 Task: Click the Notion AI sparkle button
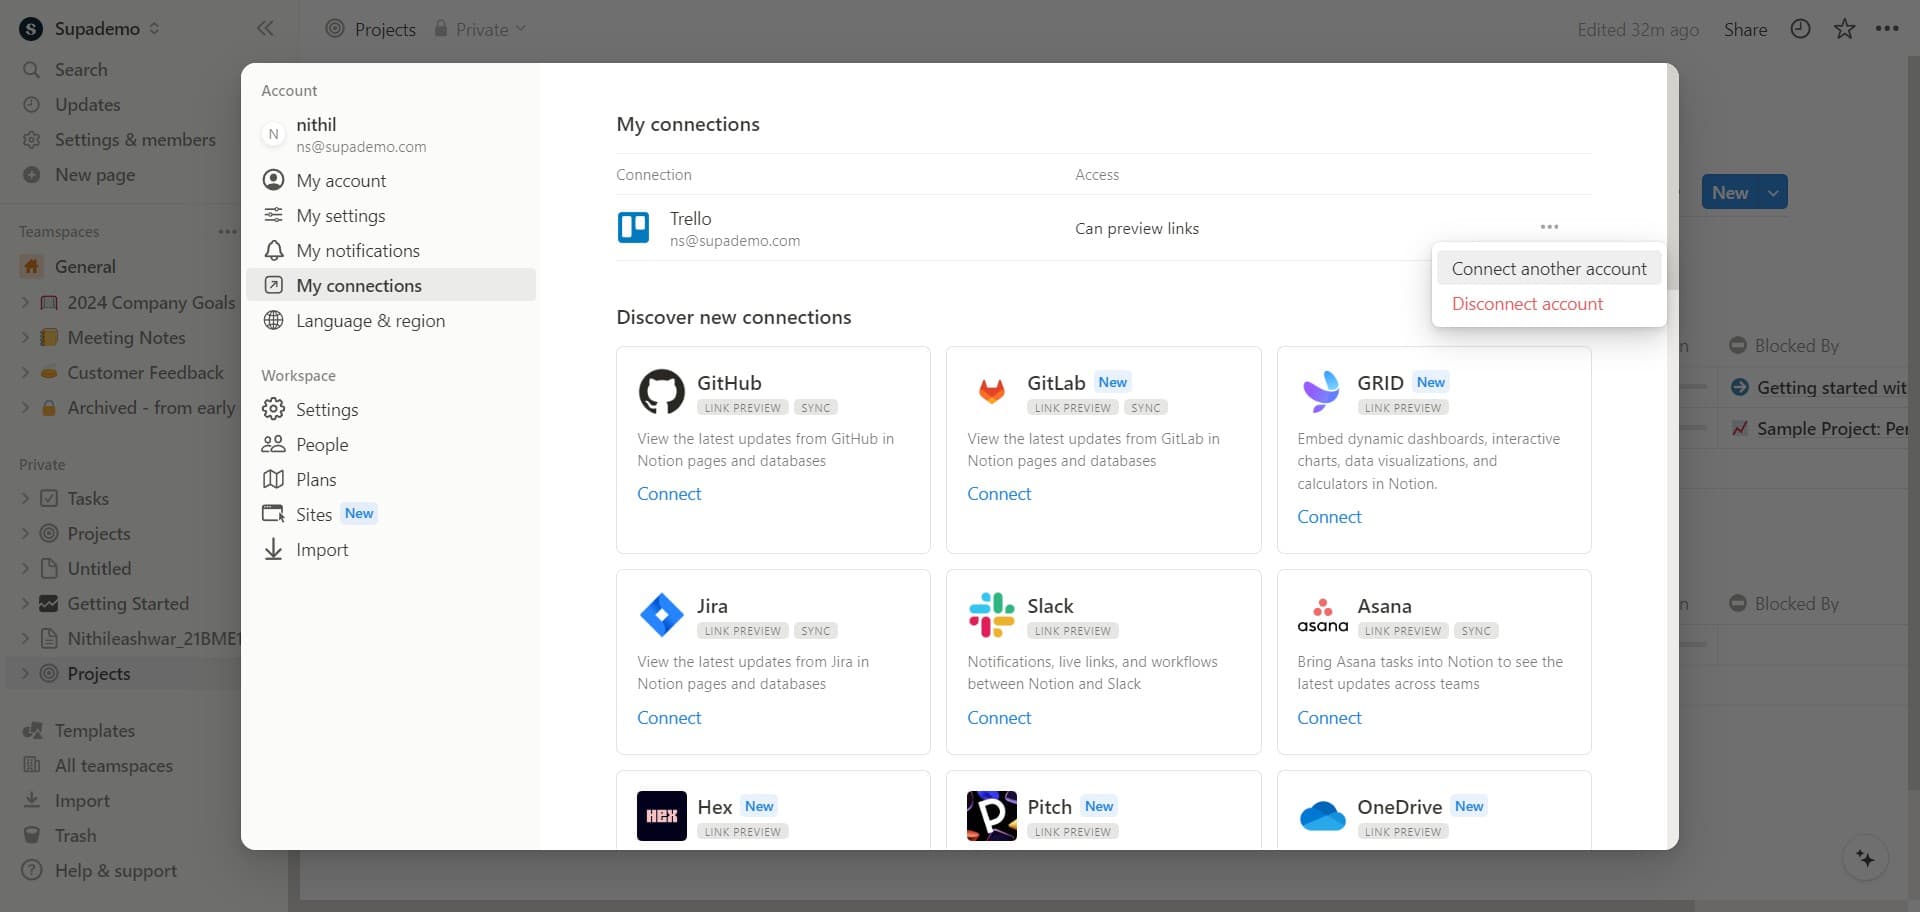click(x=1865, y=859)
